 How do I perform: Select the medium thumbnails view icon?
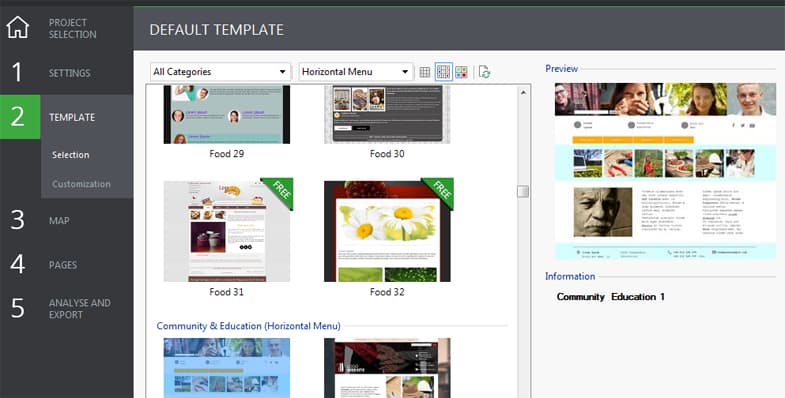coord(444,72)
